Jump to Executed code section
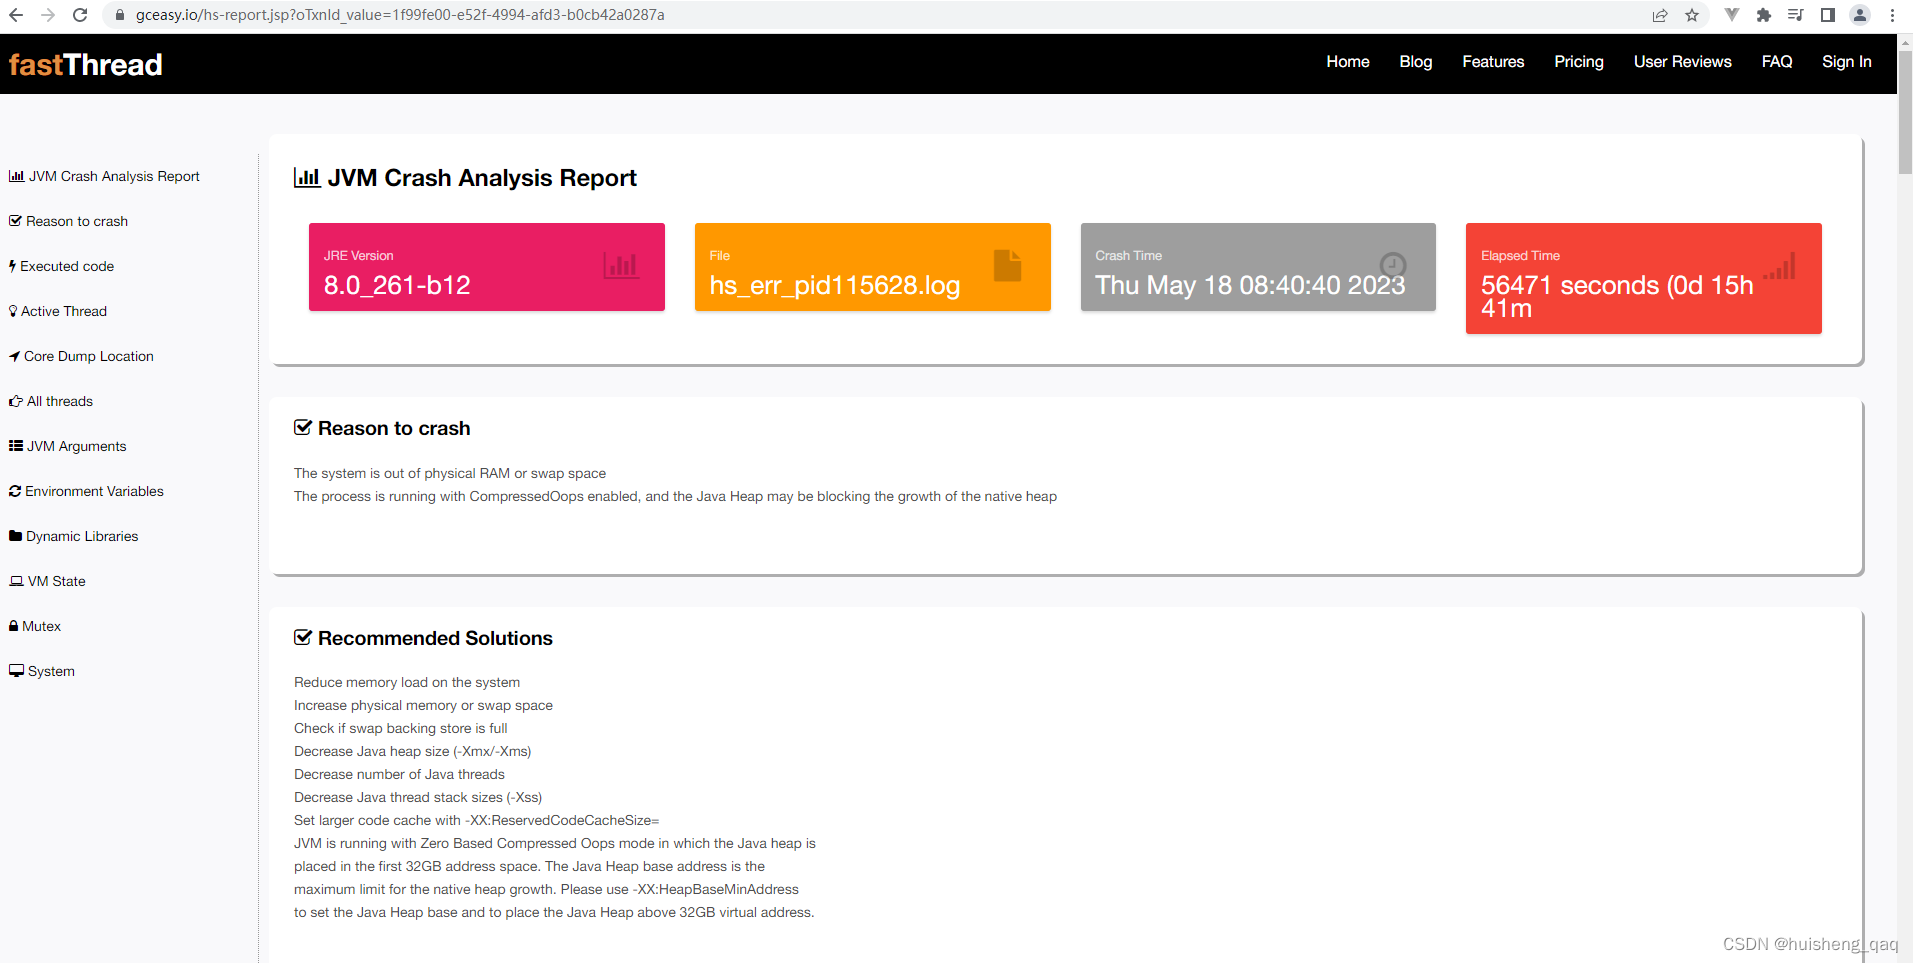 61,266
